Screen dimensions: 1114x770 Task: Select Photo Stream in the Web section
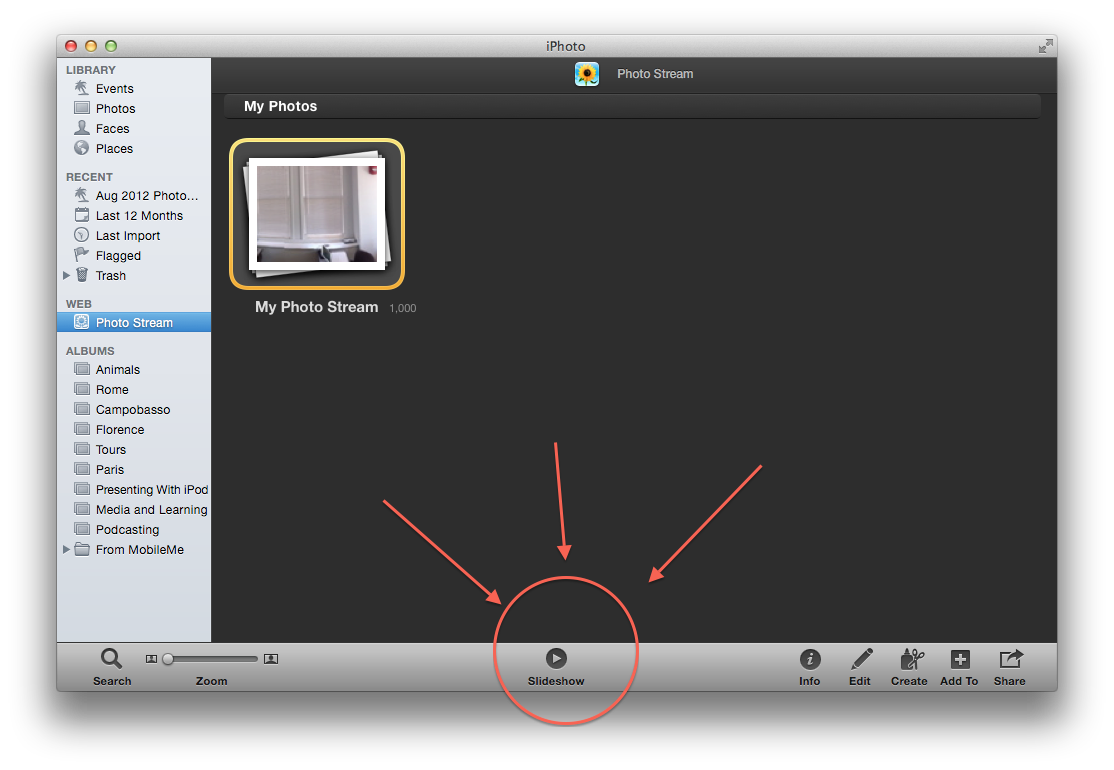[134, 322]
